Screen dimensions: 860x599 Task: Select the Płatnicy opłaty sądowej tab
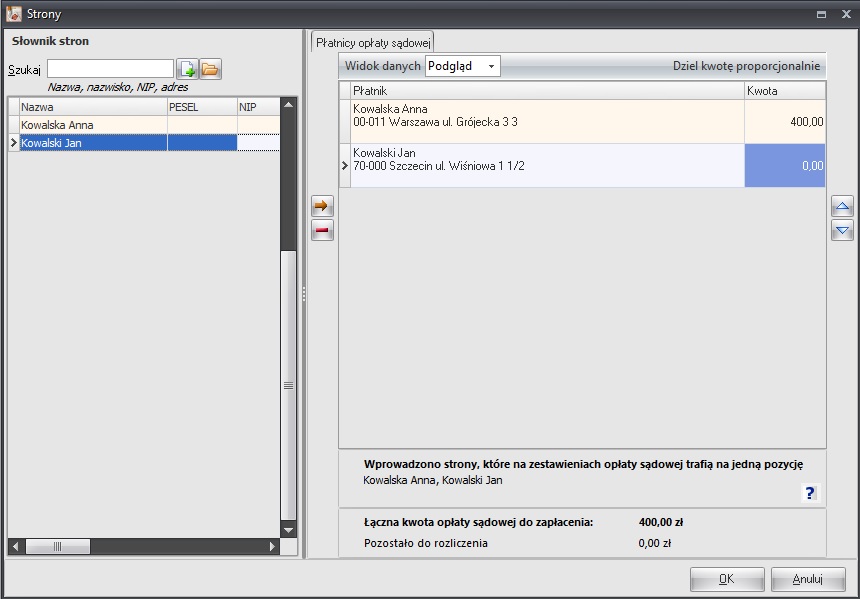pos(373,41)
